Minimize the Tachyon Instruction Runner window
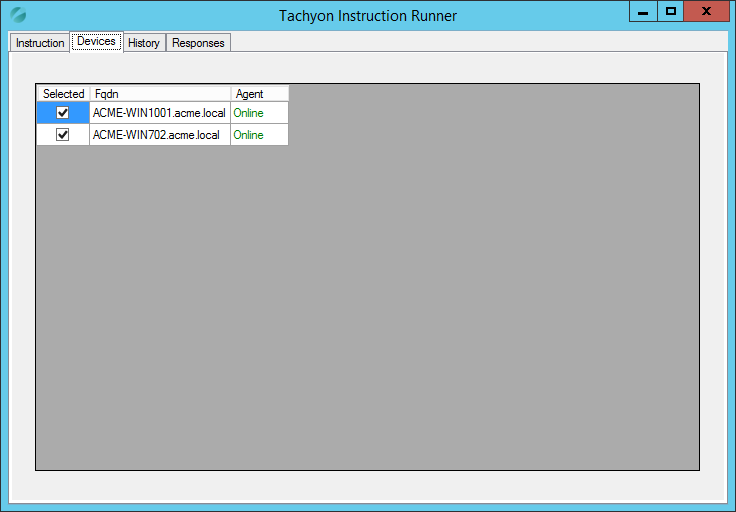736x512 pixels. click(x=643, y=11)
